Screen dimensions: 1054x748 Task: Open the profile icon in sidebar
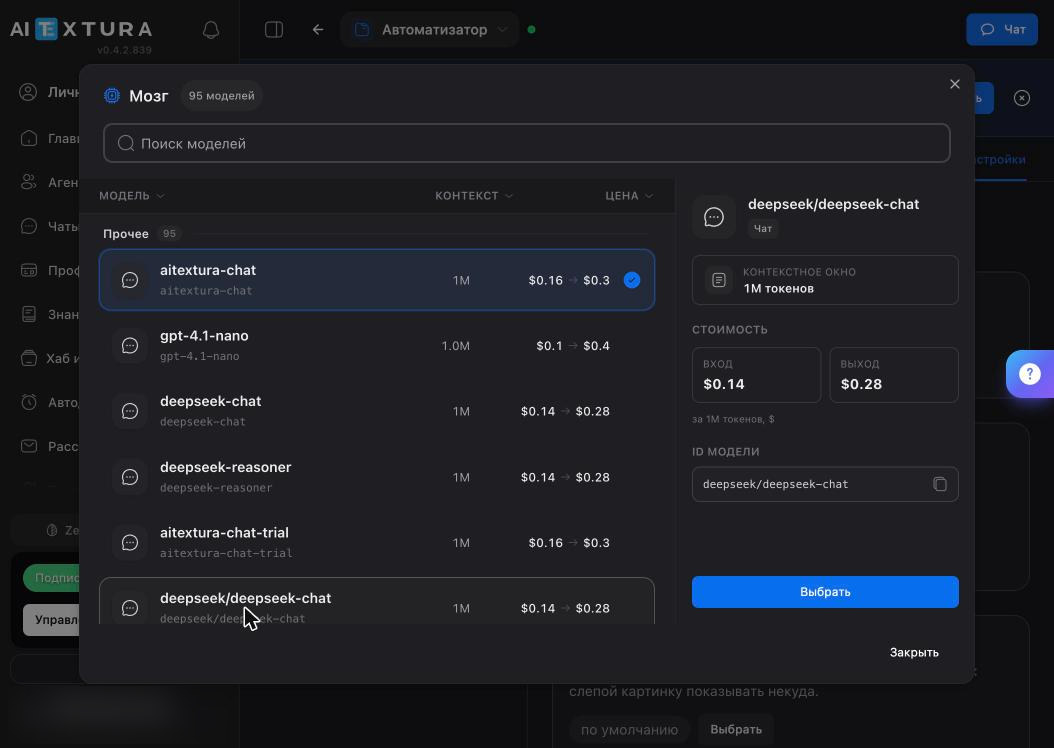coord(28,92)
